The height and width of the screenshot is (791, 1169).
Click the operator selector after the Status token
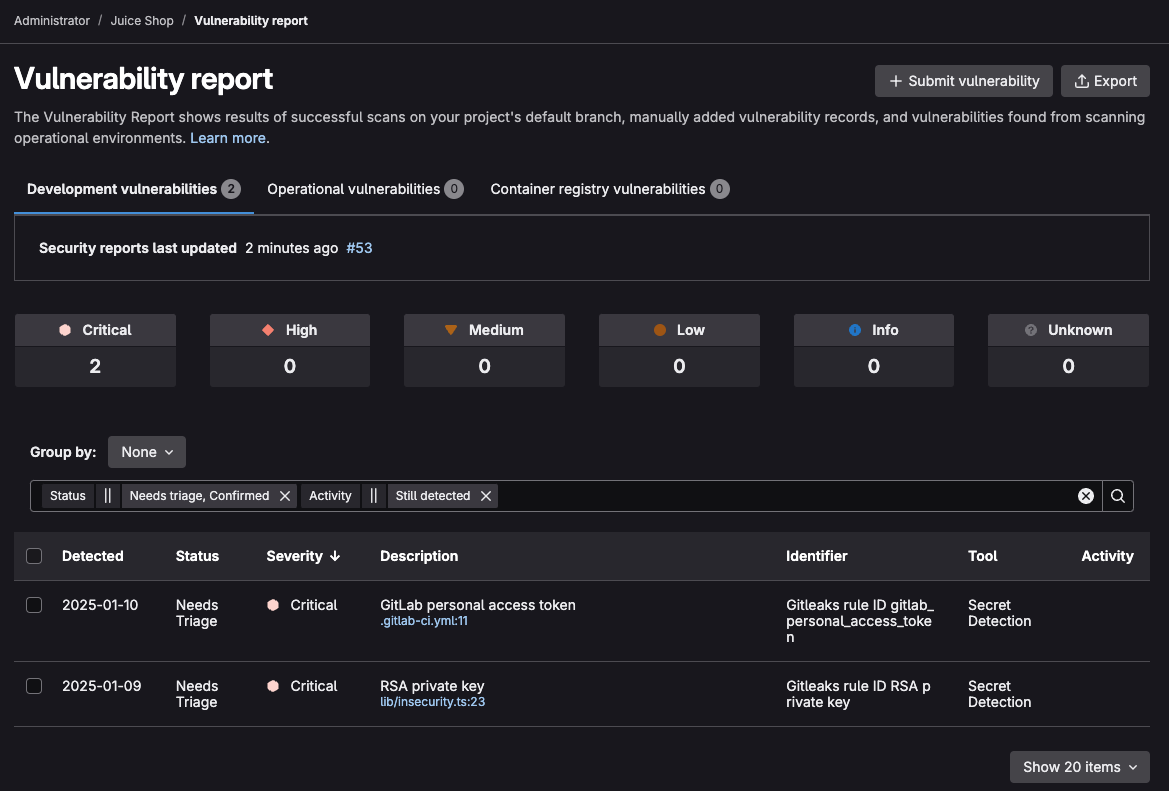(x=107, y=495)
